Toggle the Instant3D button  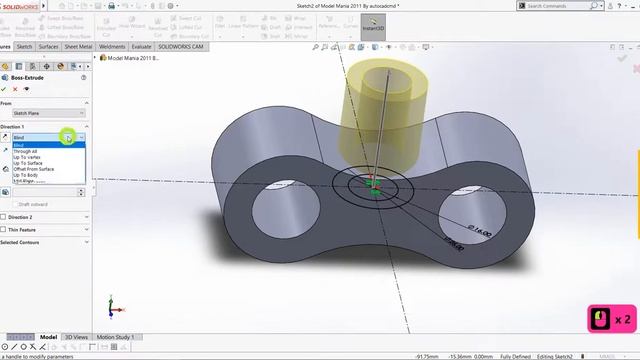point(373,27)
